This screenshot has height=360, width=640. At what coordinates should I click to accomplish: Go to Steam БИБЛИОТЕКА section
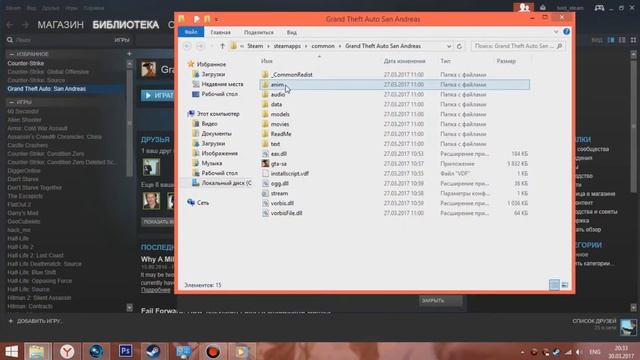click(x=126, y=25)
